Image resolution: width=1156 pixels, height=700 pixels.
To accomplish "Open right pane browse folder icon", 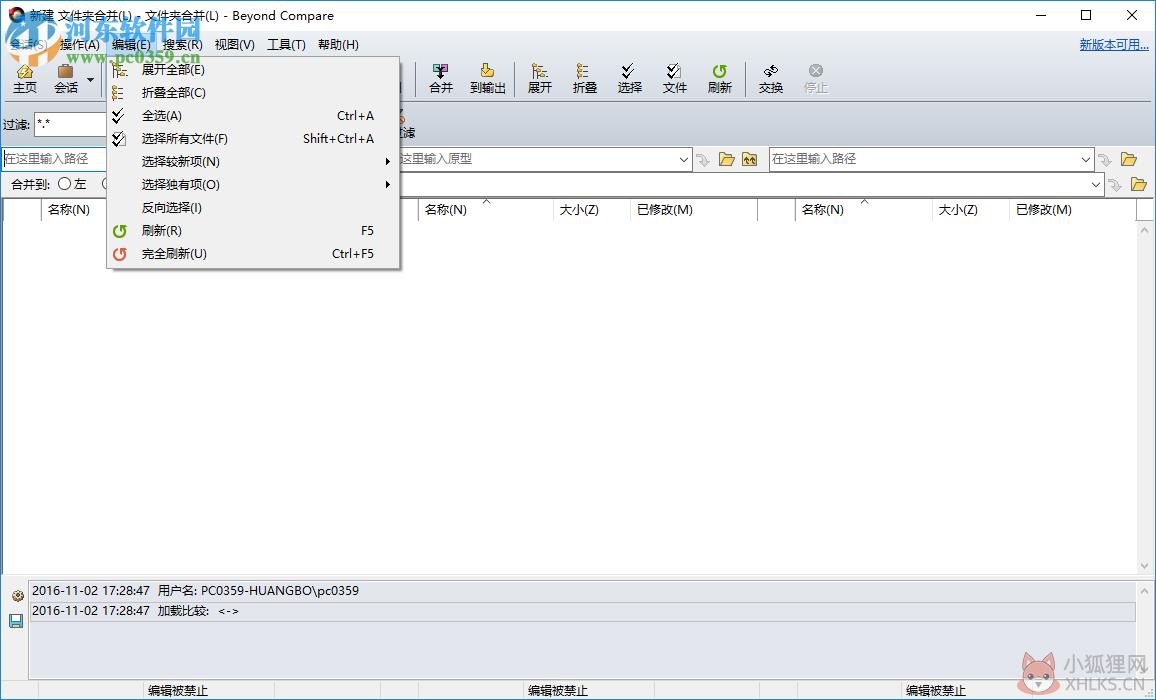I will coord(1129,159).
